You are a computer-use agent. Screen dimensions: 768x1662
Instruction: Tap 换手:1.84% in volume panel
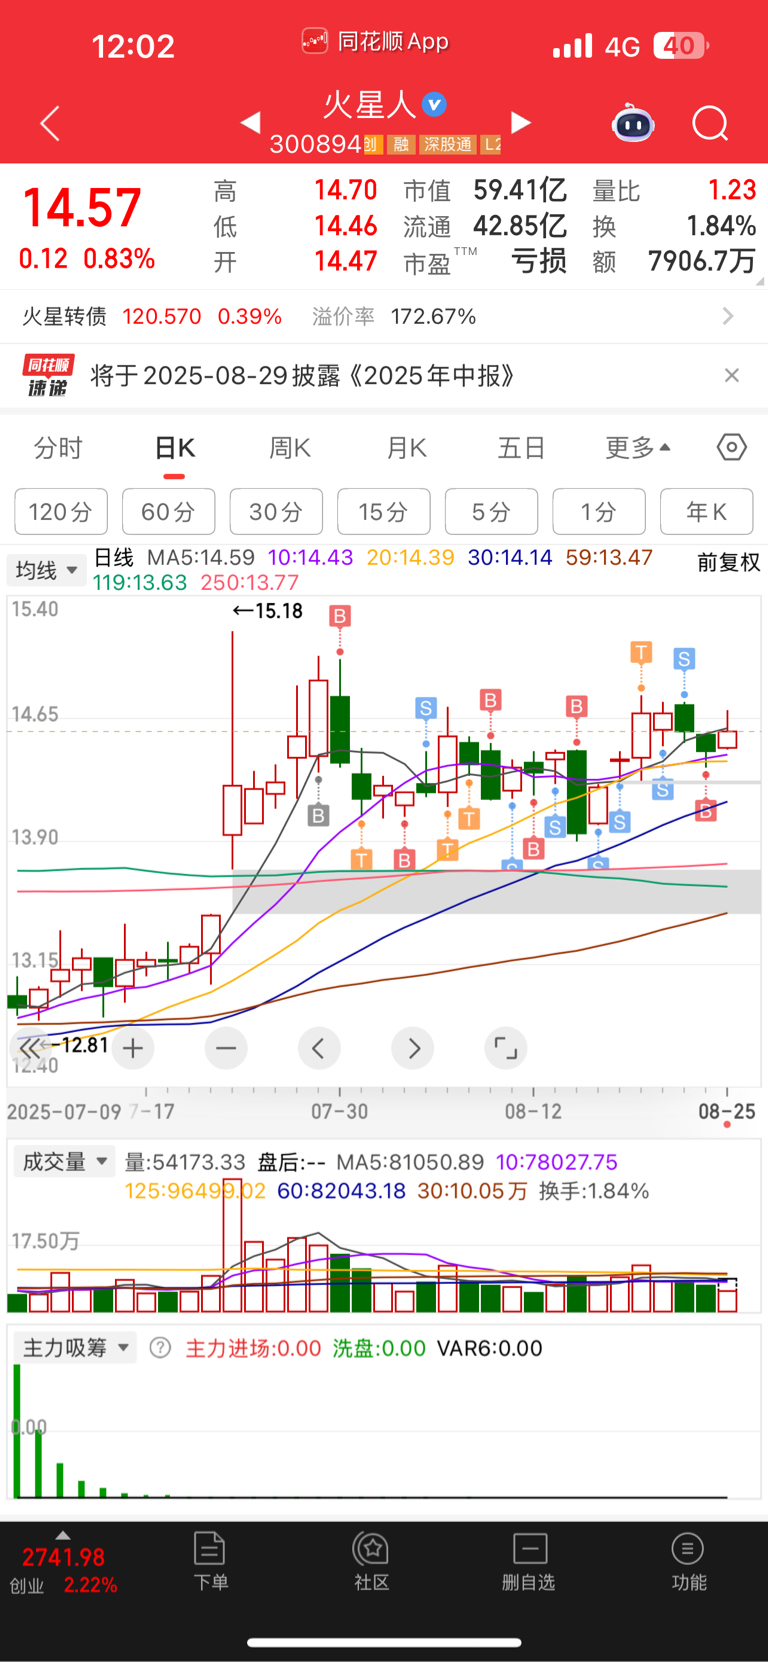coord(594,1191)
